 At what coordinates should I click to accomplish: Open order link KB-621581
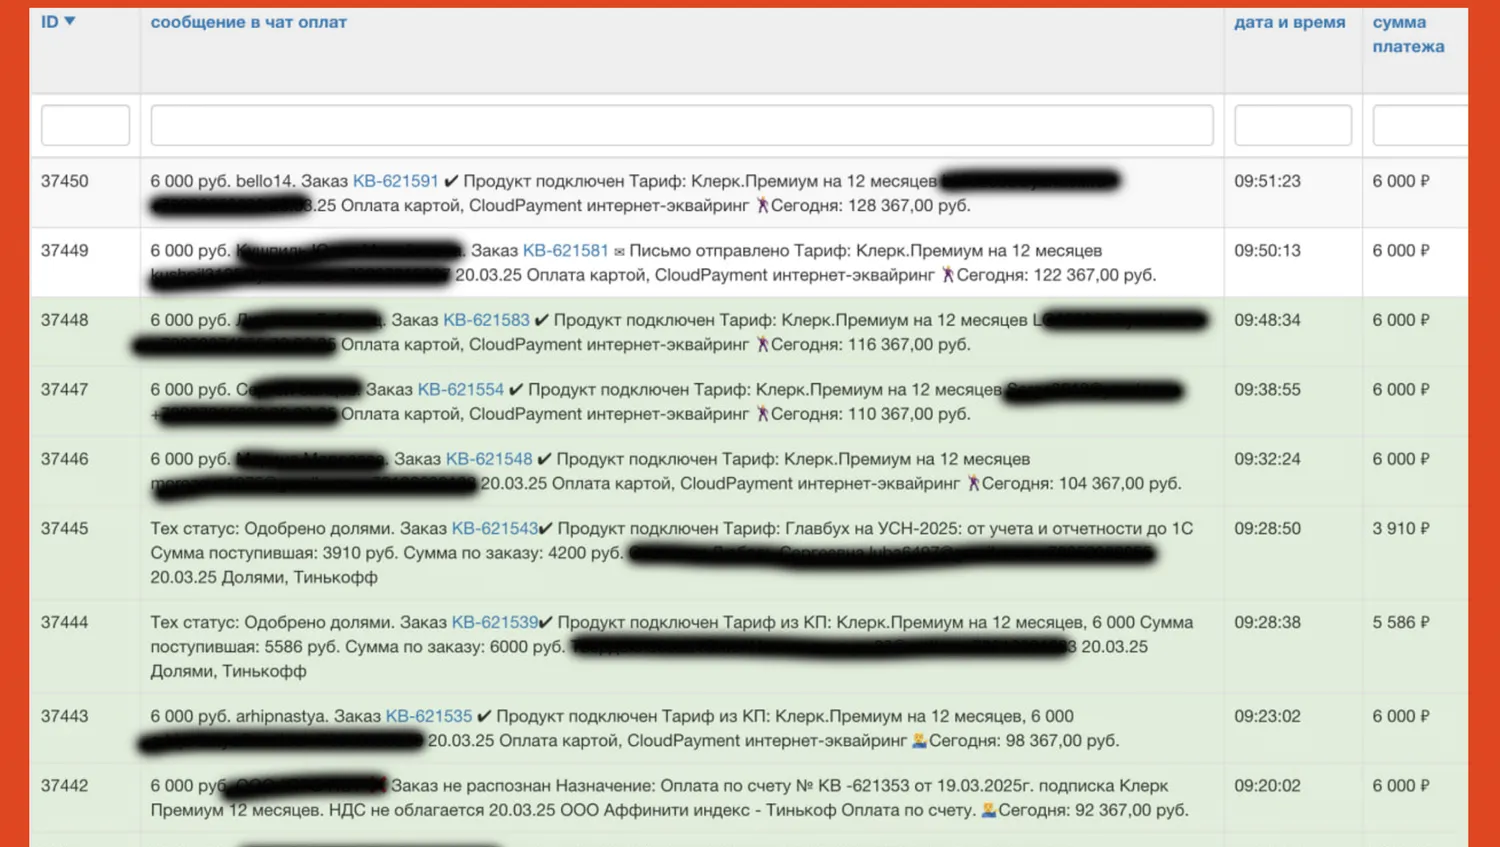point(565,251)
